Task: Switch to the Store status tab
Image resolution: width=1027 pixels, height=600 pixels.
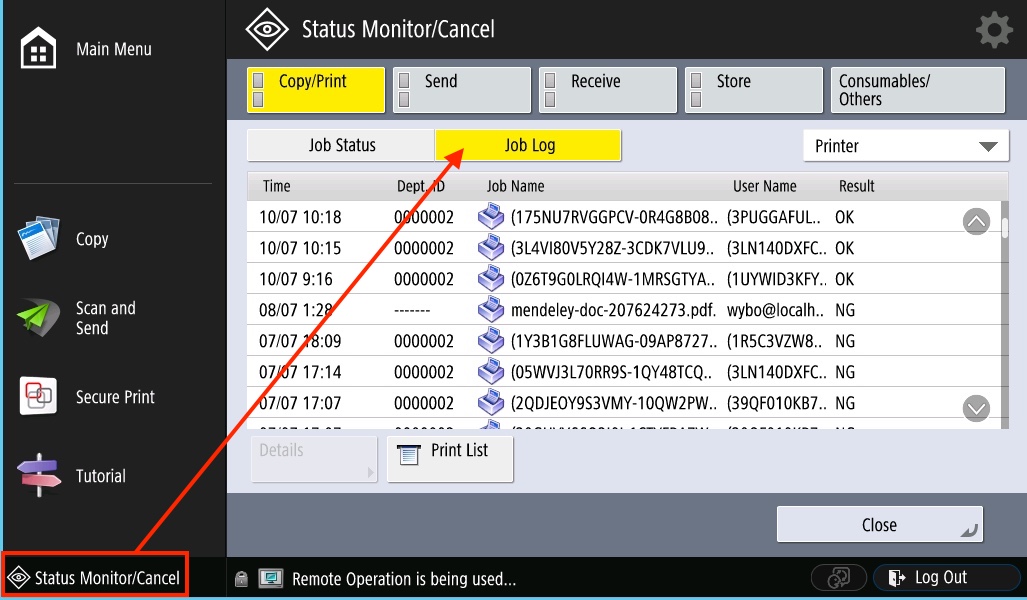Action: pyautogui.click(x=753, y=90)
